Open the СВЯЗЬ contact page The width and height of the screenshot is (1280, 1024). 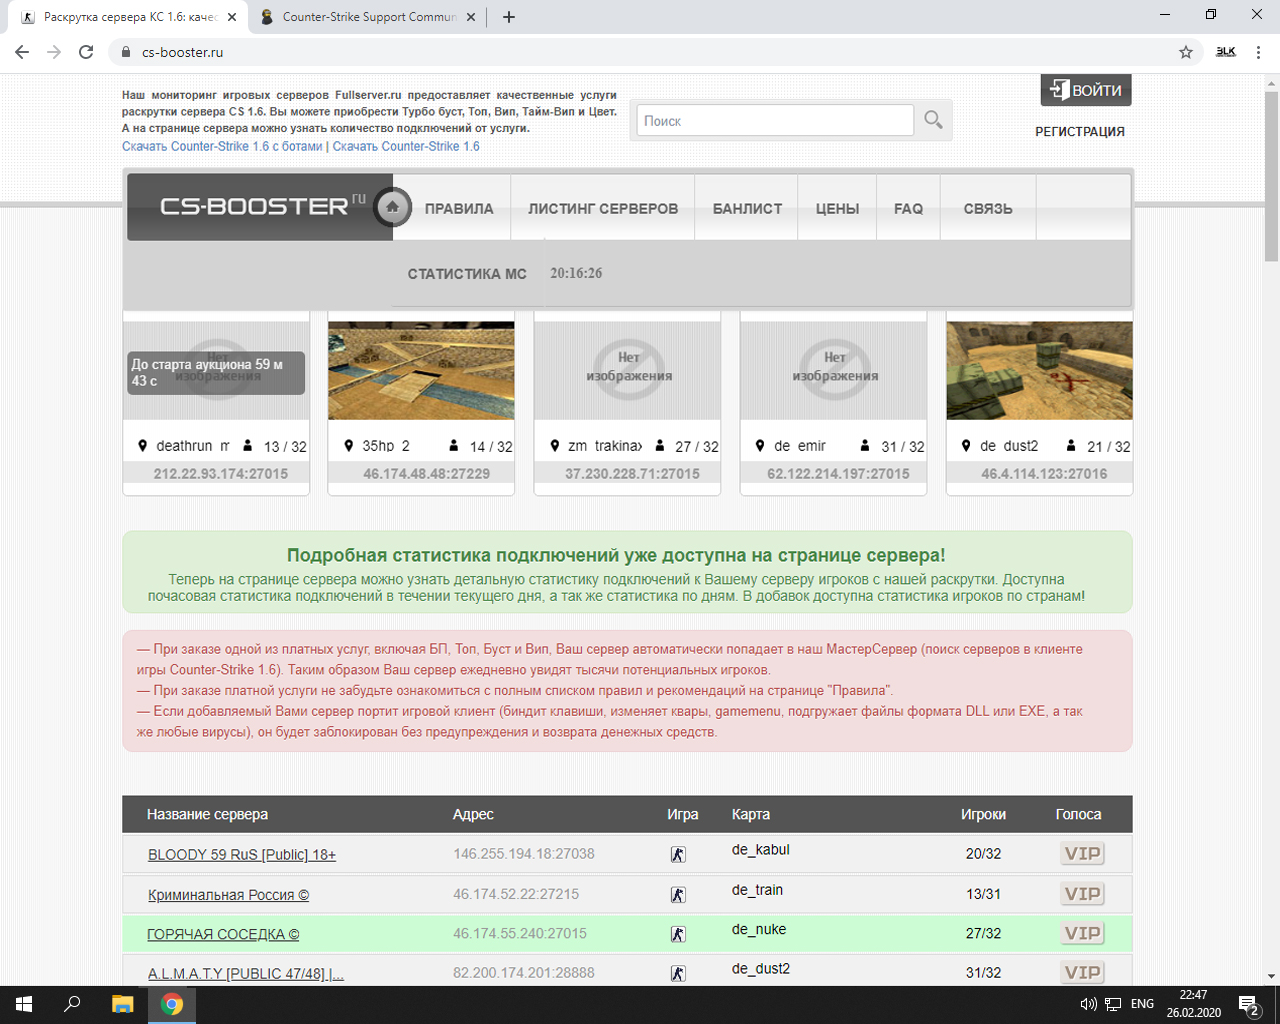(x=988, y=208)
